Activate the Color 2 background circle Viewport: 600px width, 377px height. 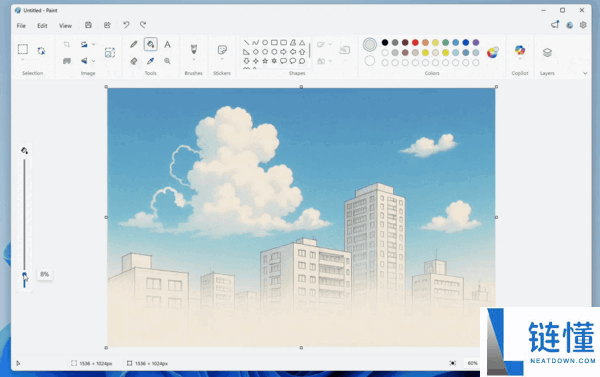(x=370, y=60)
